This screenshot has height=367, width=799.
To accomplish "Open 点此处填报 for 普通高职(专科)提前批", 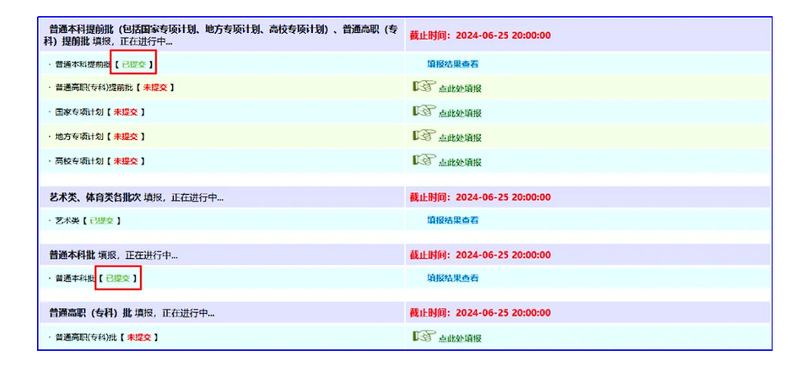I will click(460, 89).
